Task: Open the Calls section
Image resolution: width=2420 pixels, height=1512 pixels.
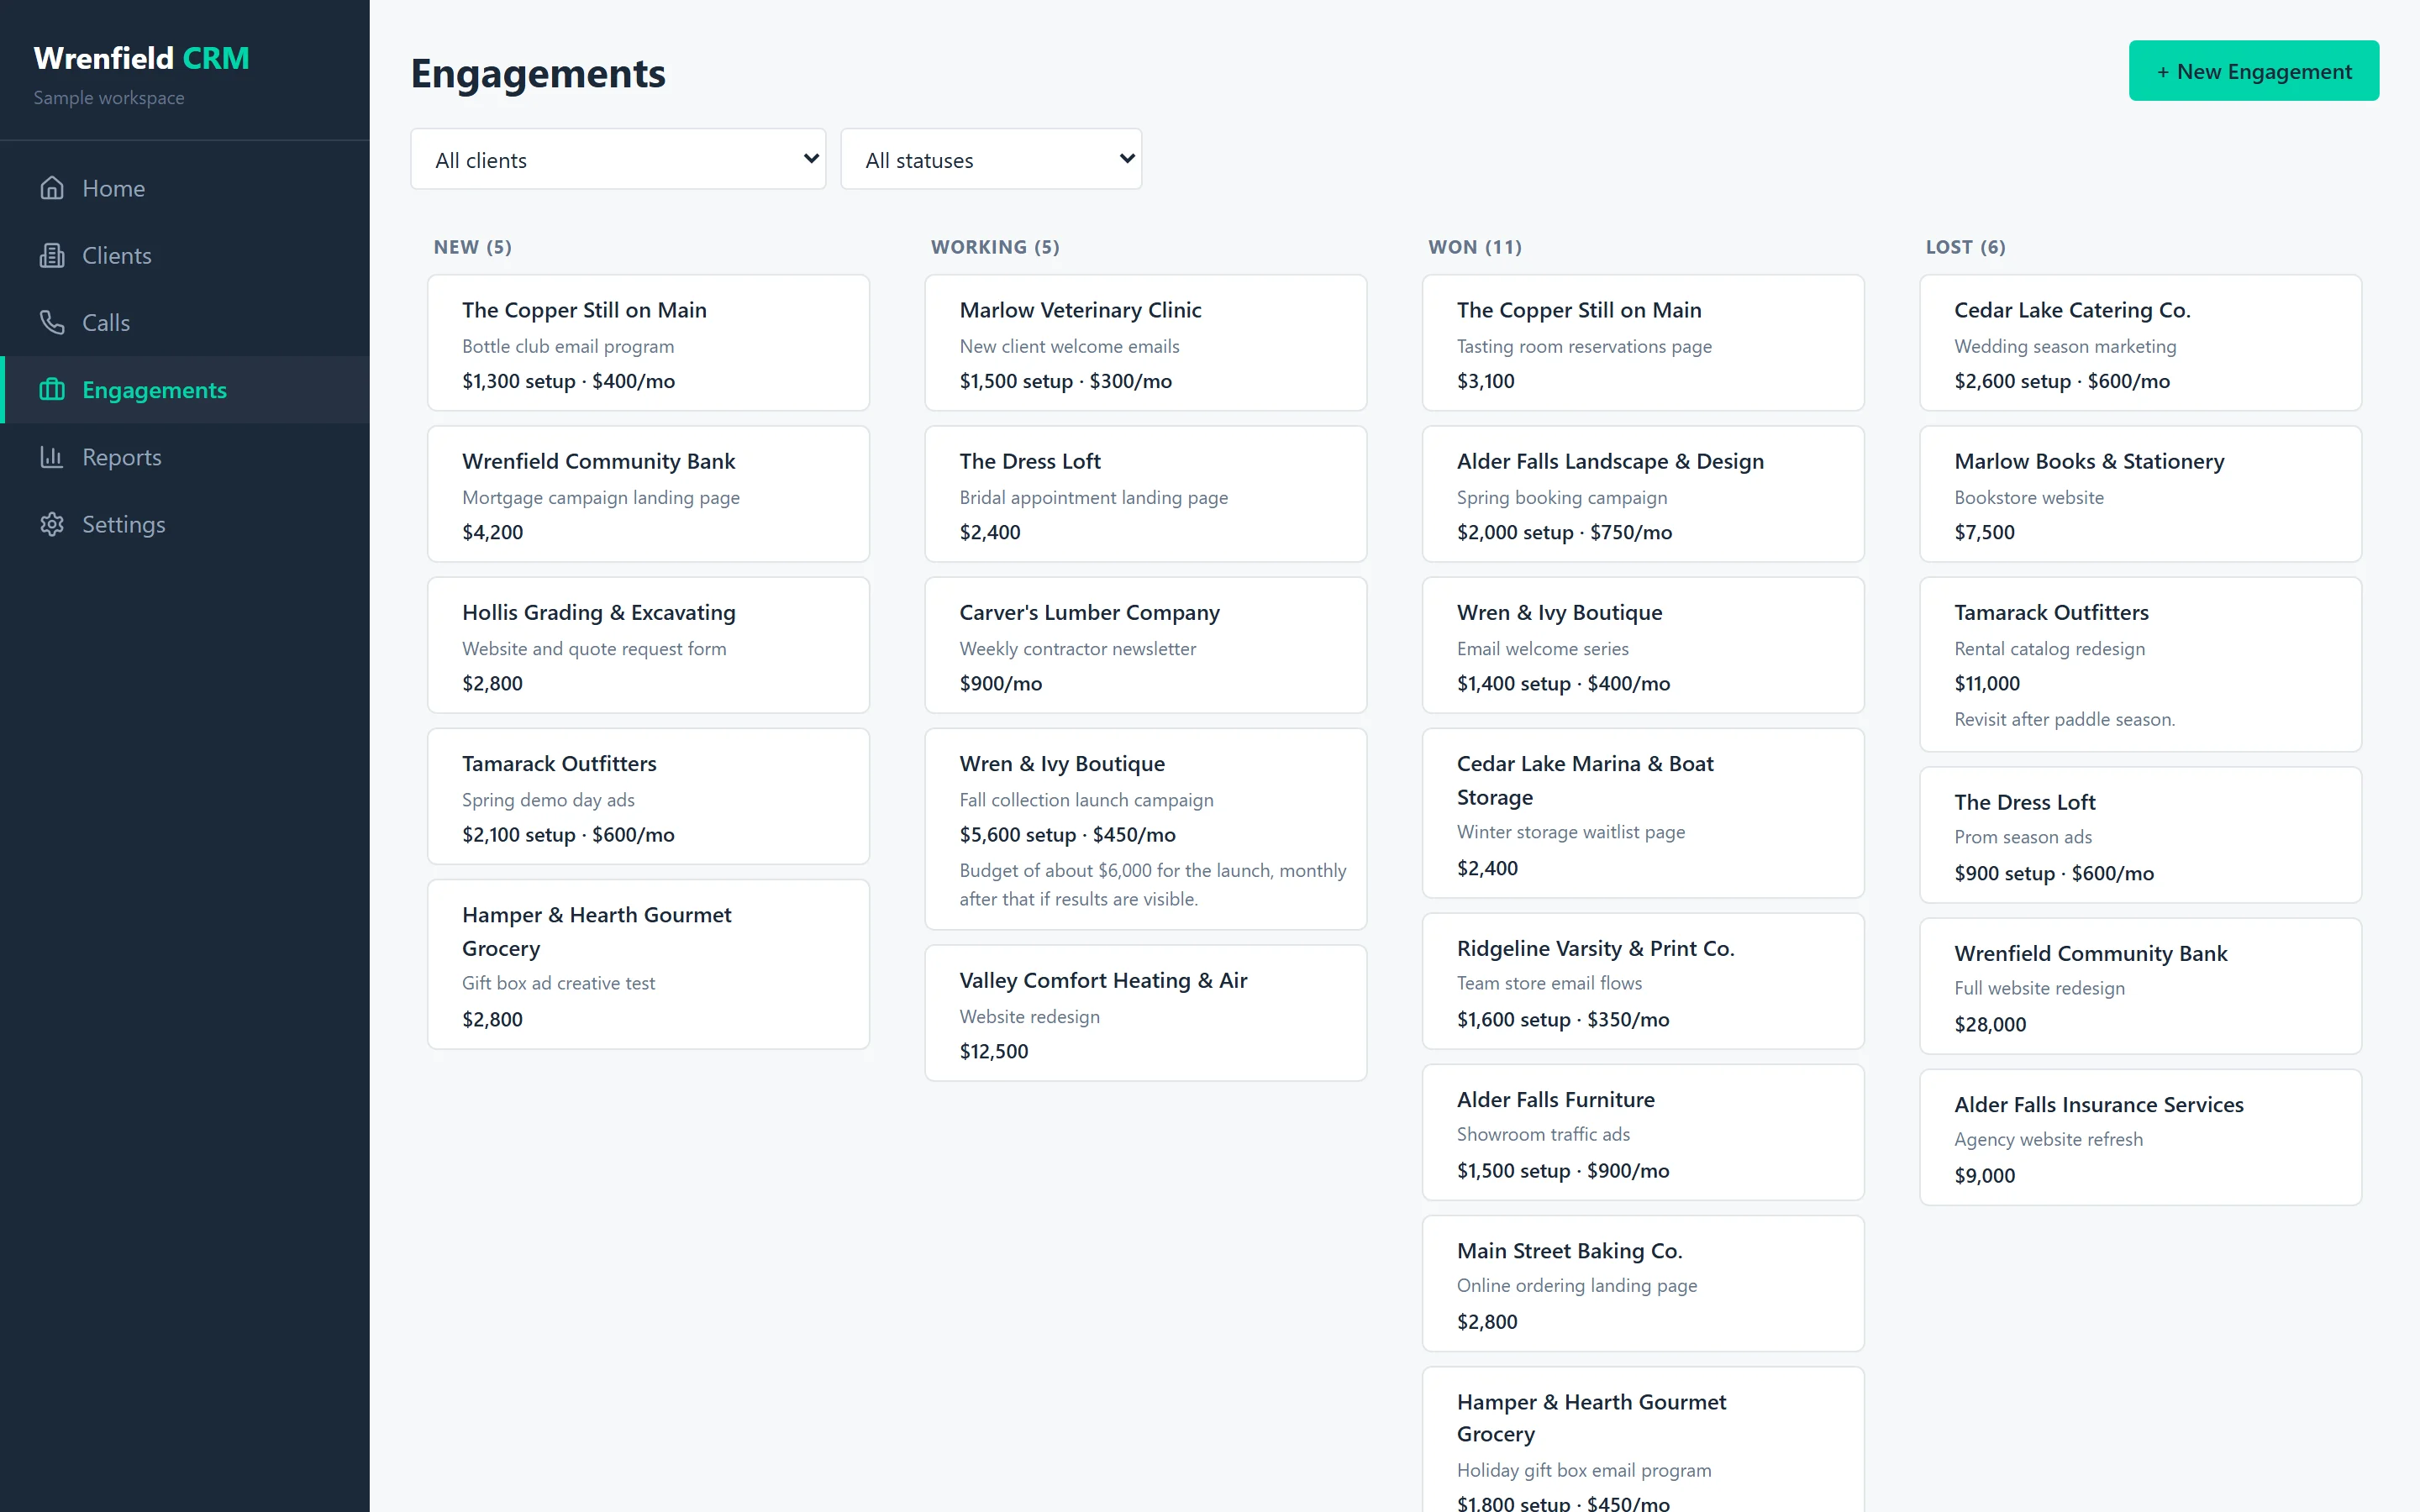Action: (x=185, y=322)
